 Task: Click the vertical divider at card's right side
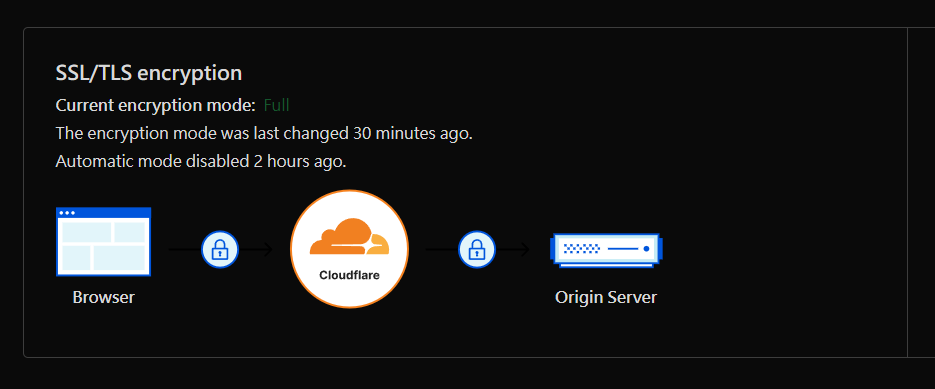click(x=907, y=192)
